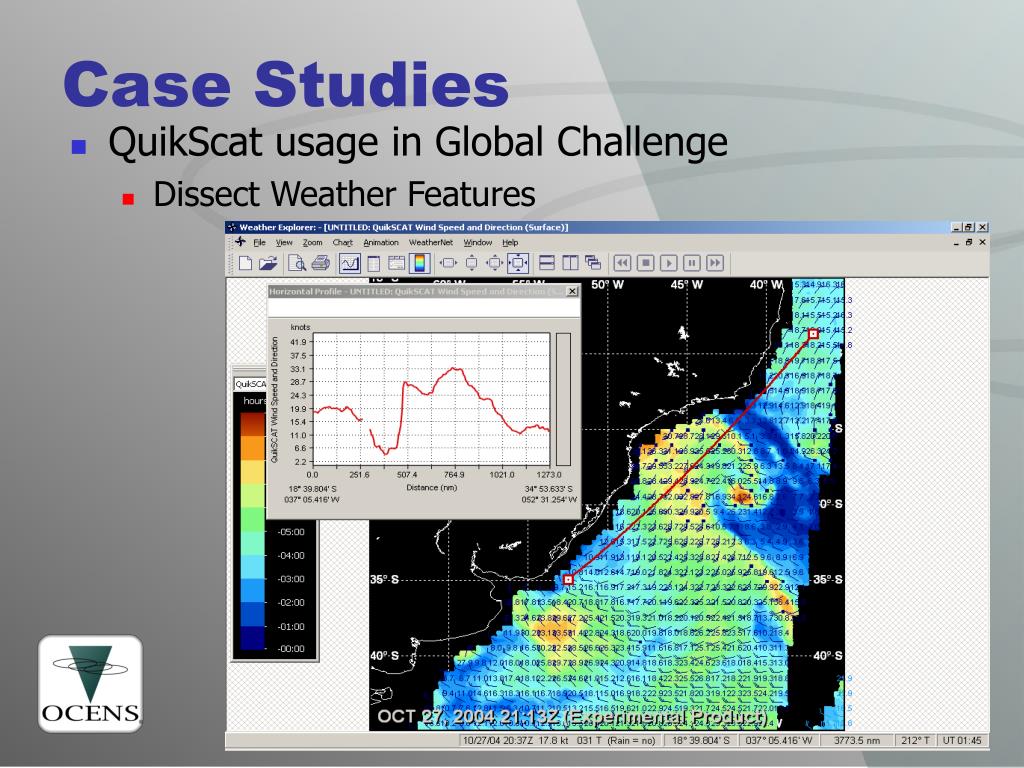
Task: Click the -01:00 legend label
Action: pos(291,626)
